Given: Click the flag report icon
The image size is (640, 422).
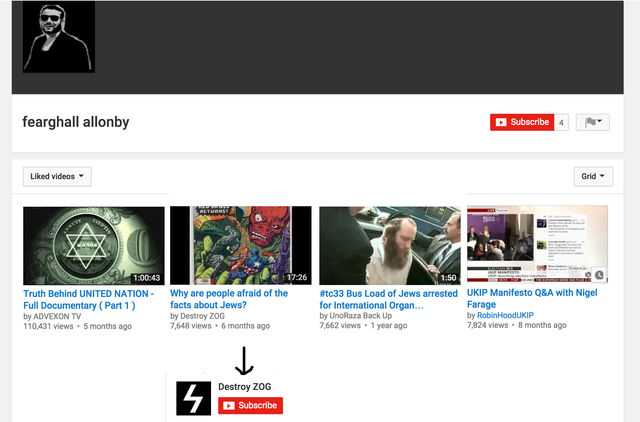Looking at the screenshot, I should (x=590, y=122).
